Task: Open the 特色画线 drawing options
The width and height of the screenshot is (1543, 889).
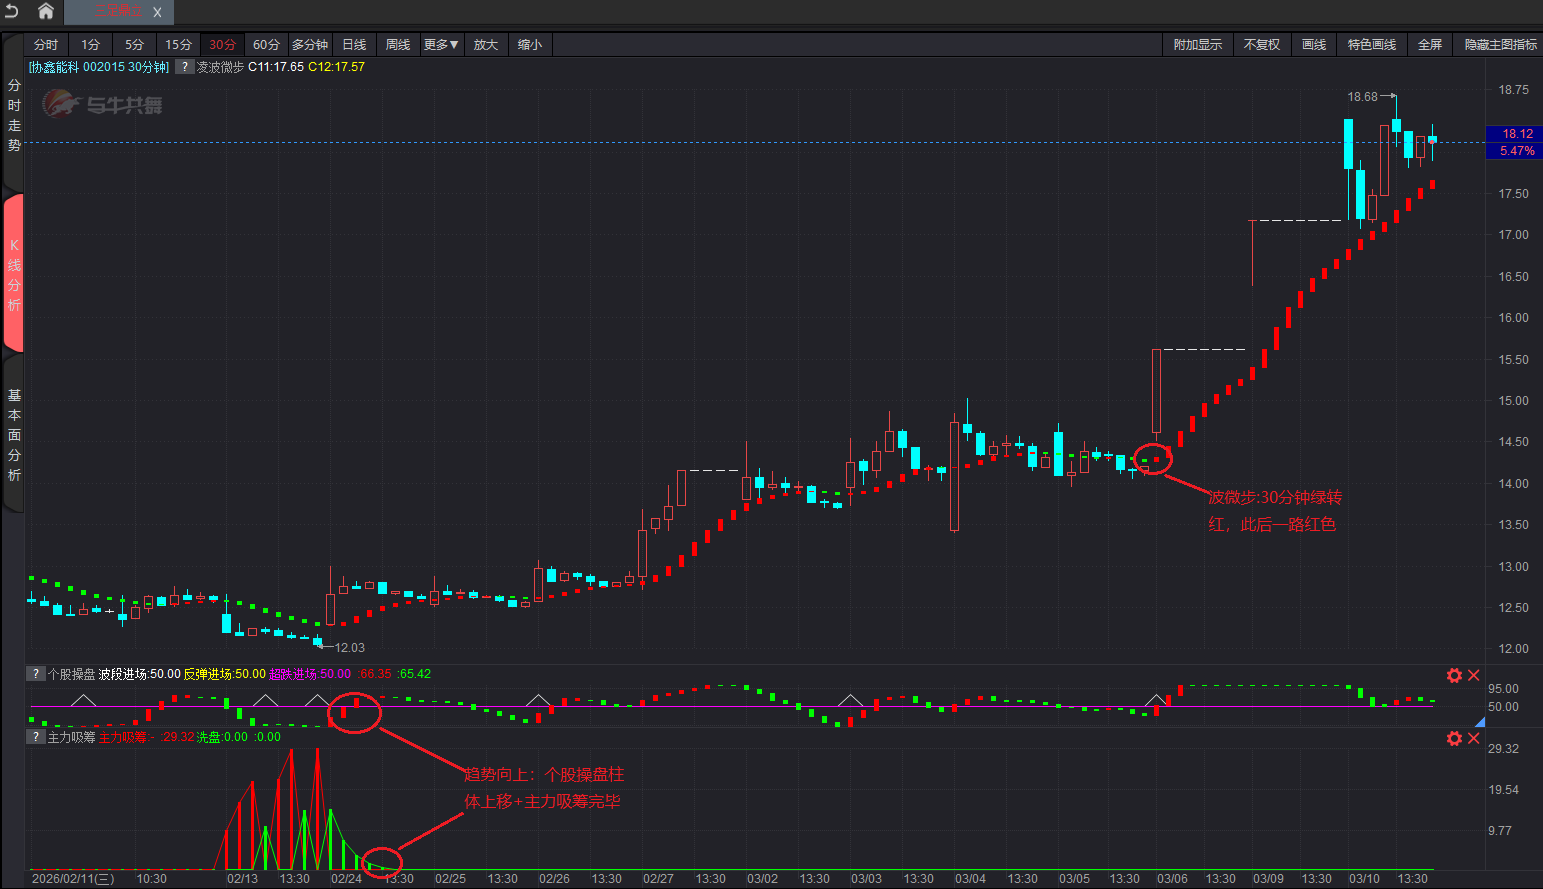Action: tap(1371, 45)
